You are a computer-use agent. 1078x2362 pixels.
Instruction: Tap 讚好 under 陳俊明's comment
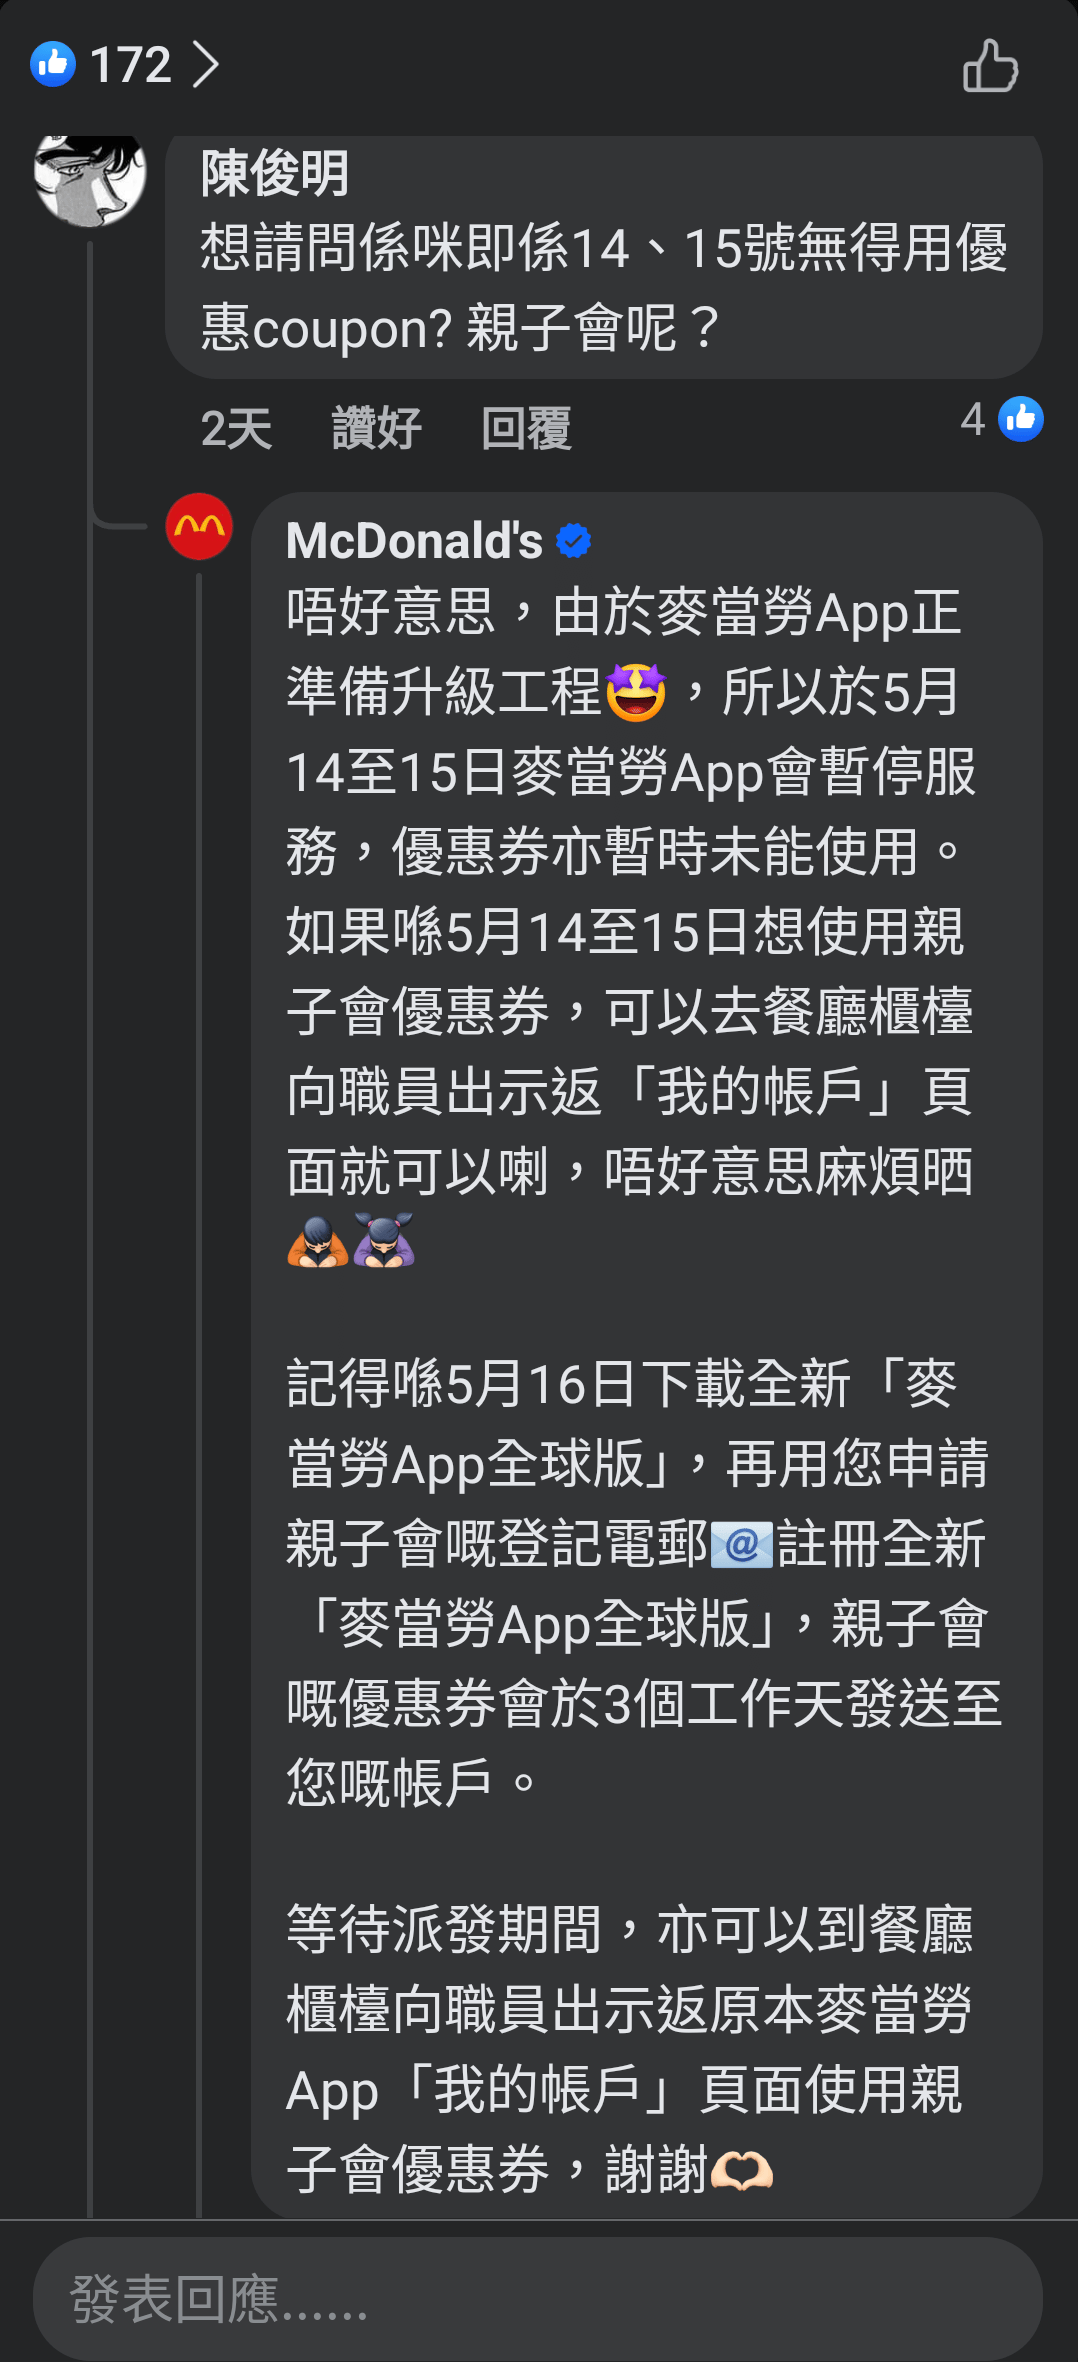[376, 429]
